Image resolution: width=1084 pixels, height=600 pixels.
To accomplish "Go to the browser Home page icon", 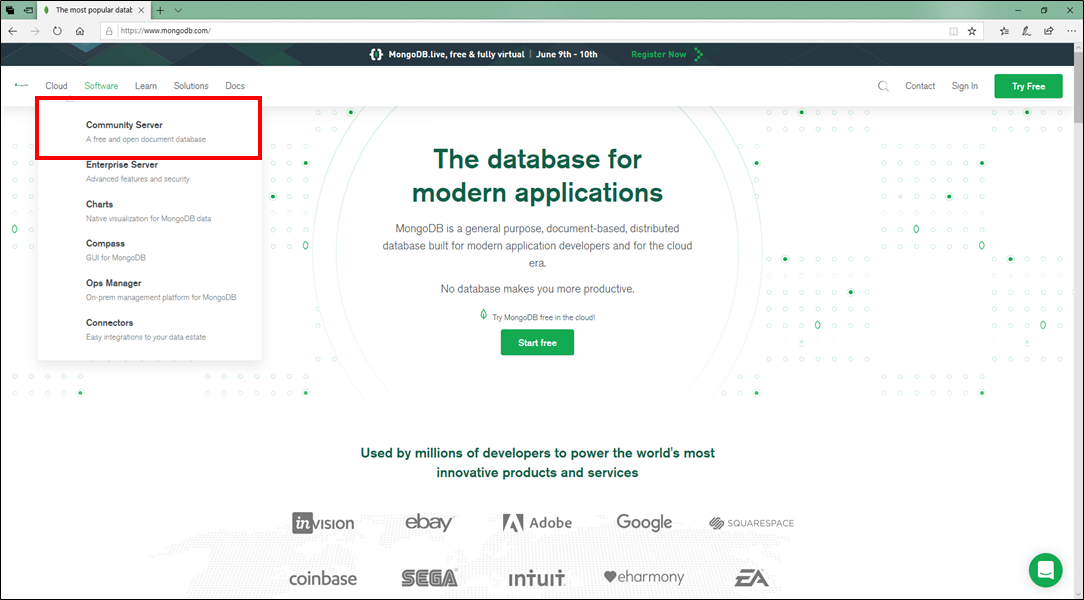I will tap(80, 31).
